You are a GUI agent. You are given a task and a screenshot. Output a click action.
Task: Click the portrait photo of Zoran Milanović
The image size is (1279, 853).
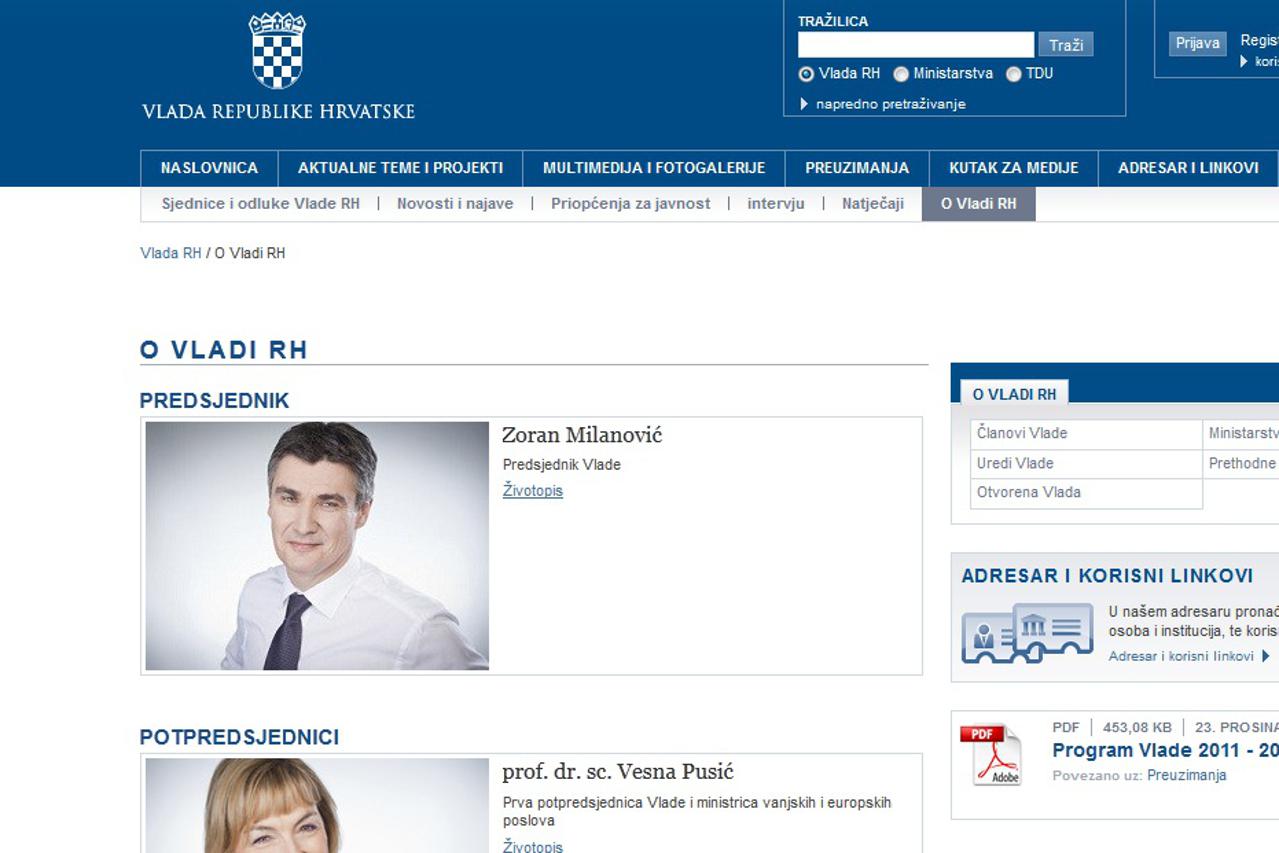(317, 545)
